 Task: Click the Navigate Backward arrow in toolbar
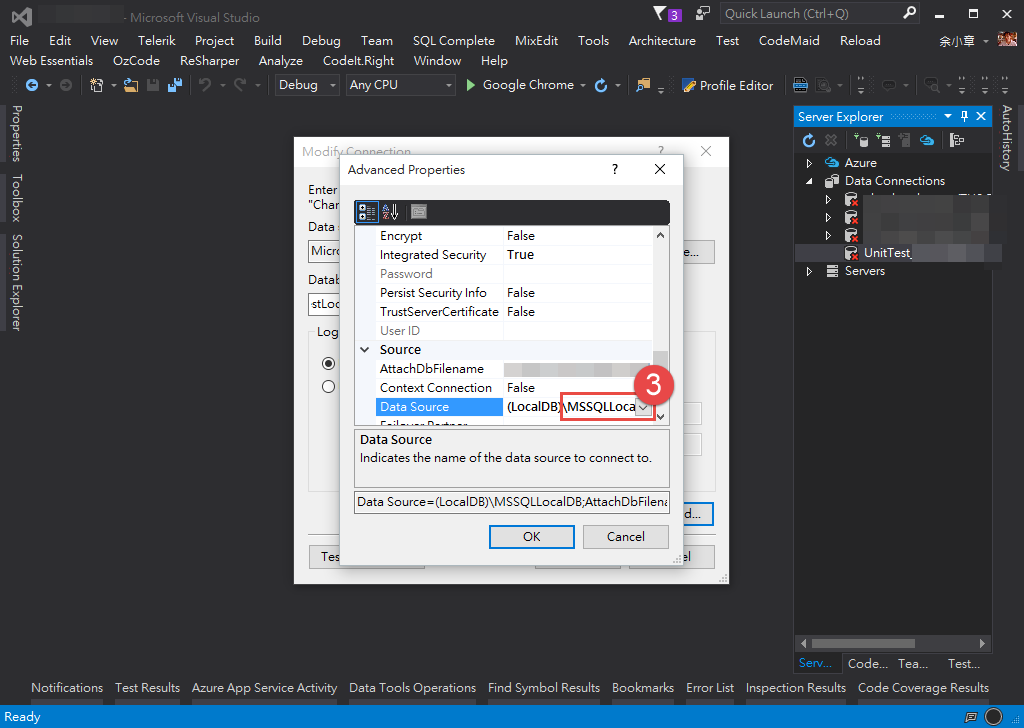(x=31, y=85)
